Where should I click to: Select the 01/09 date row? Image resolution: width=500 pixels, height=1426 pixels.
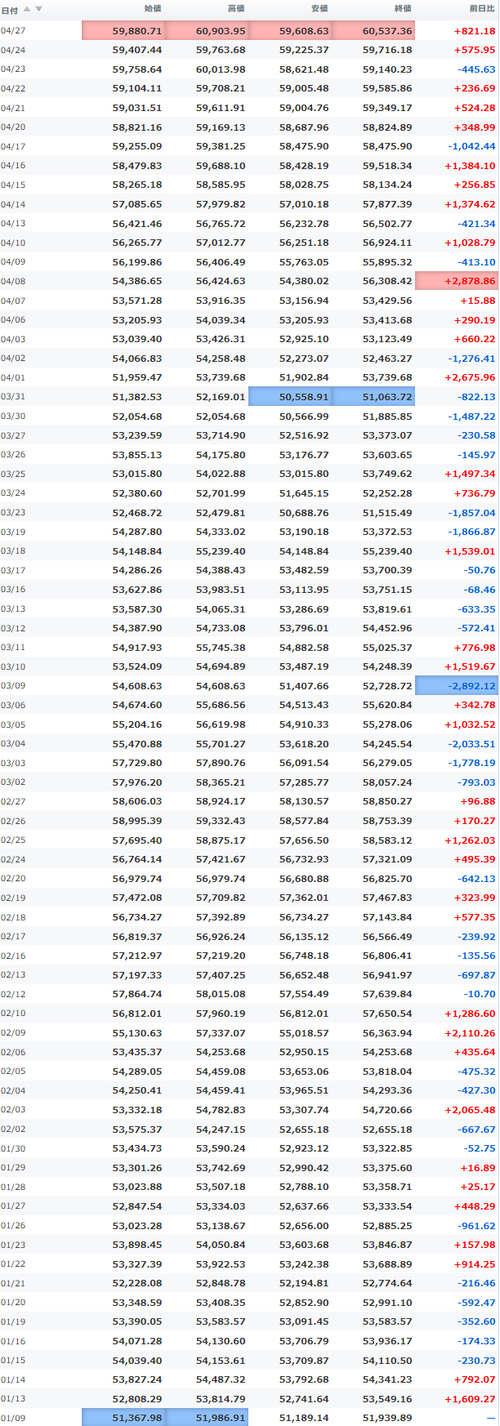(x=250, y=1417)
